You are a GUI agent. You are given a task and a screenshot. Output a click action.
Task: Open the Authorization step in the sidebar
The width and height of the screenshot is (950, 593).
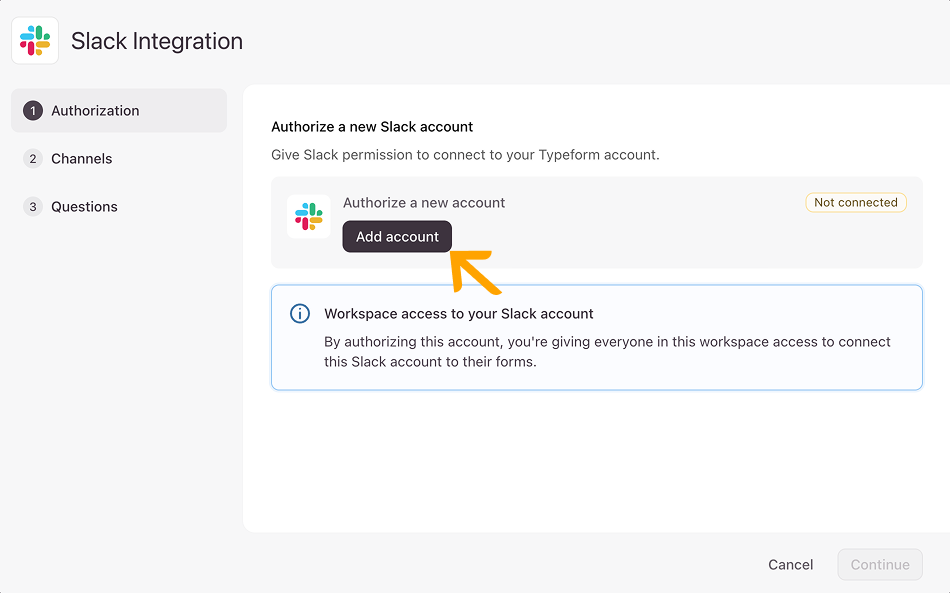(119, 111)
